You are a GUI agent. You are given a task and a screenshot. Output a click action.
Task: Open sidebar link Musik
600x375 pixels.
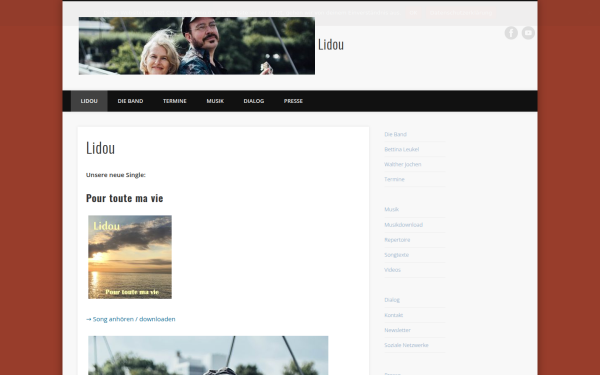point(391,209)
